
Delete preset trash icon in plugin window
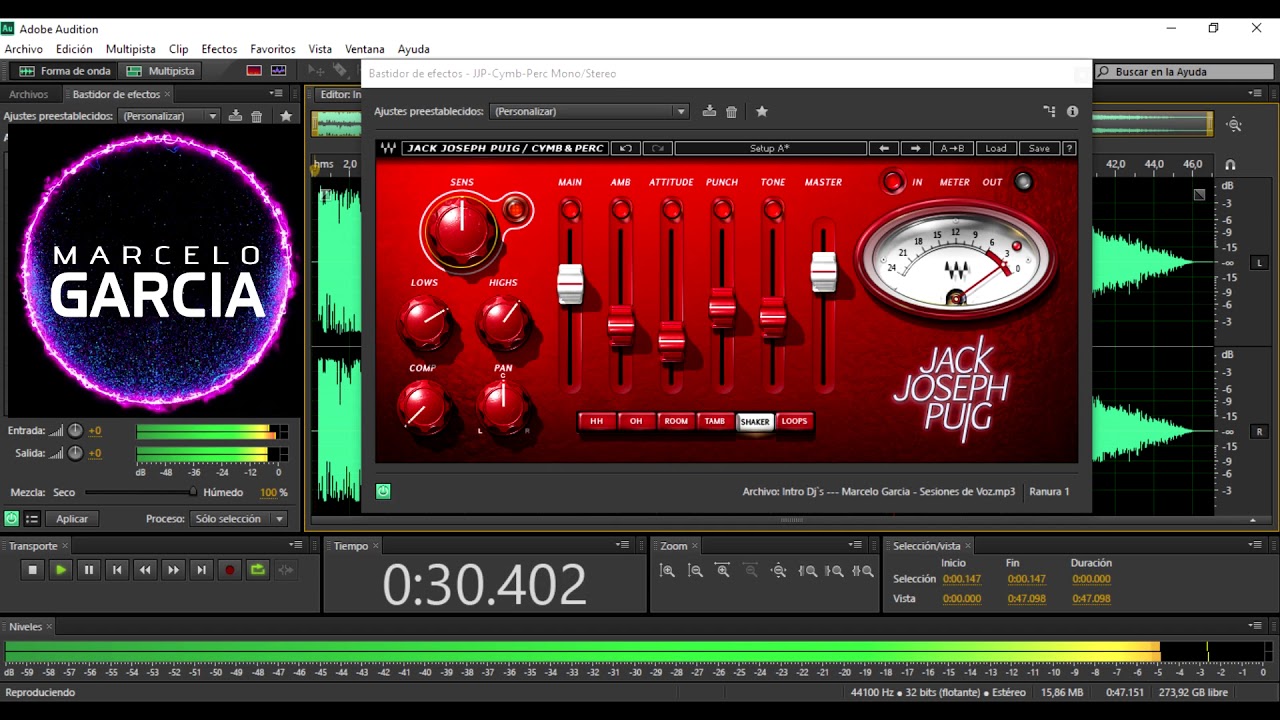click(x=731, y=112)
